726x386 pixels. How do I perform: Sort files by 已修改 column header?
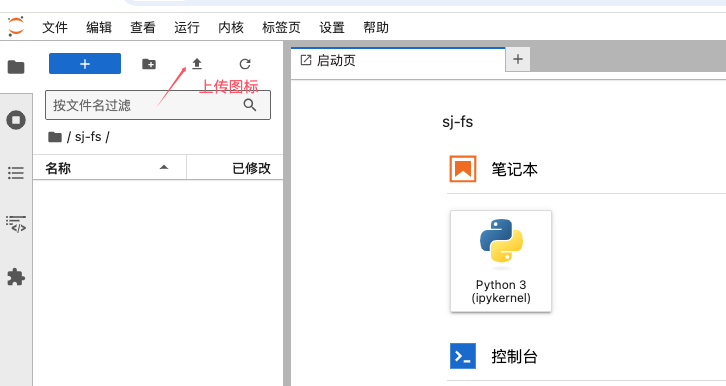click(235, 168)
